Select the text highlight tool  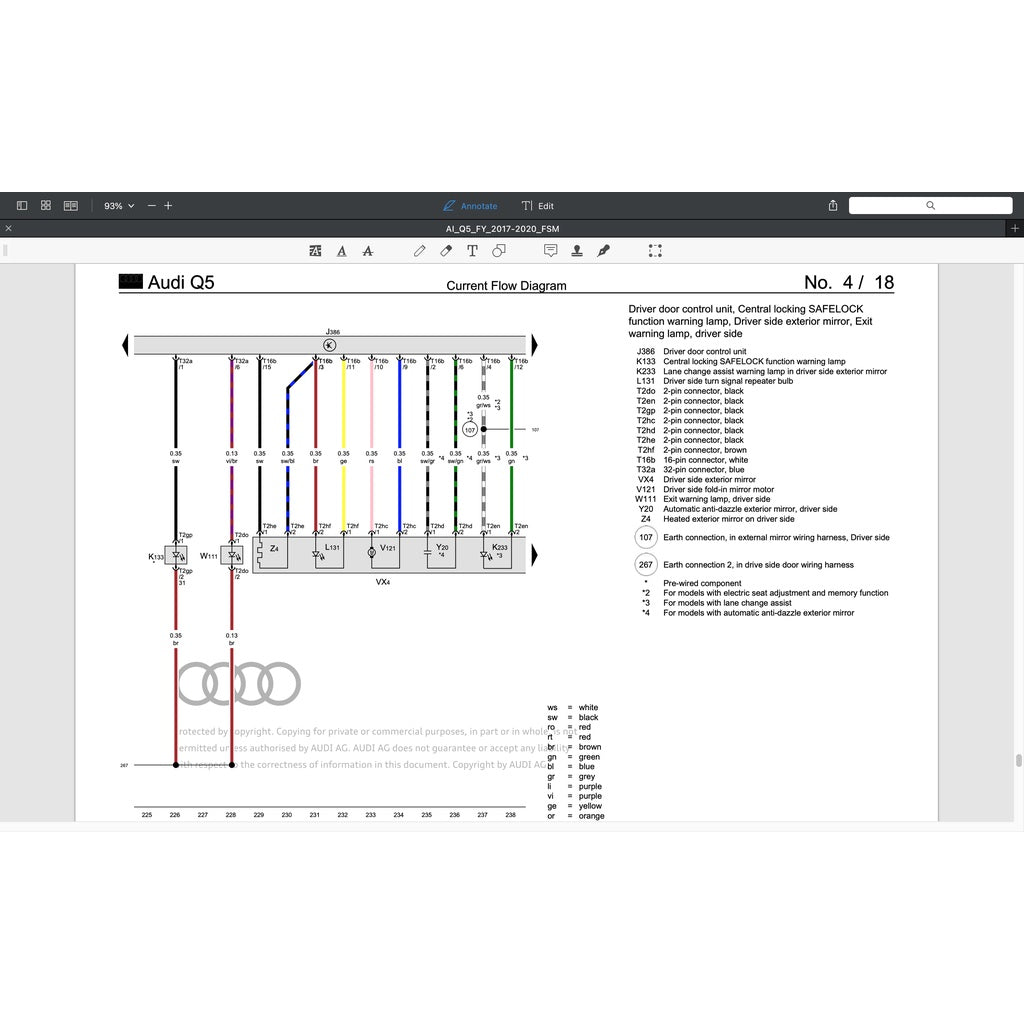[x=316, y=251]
